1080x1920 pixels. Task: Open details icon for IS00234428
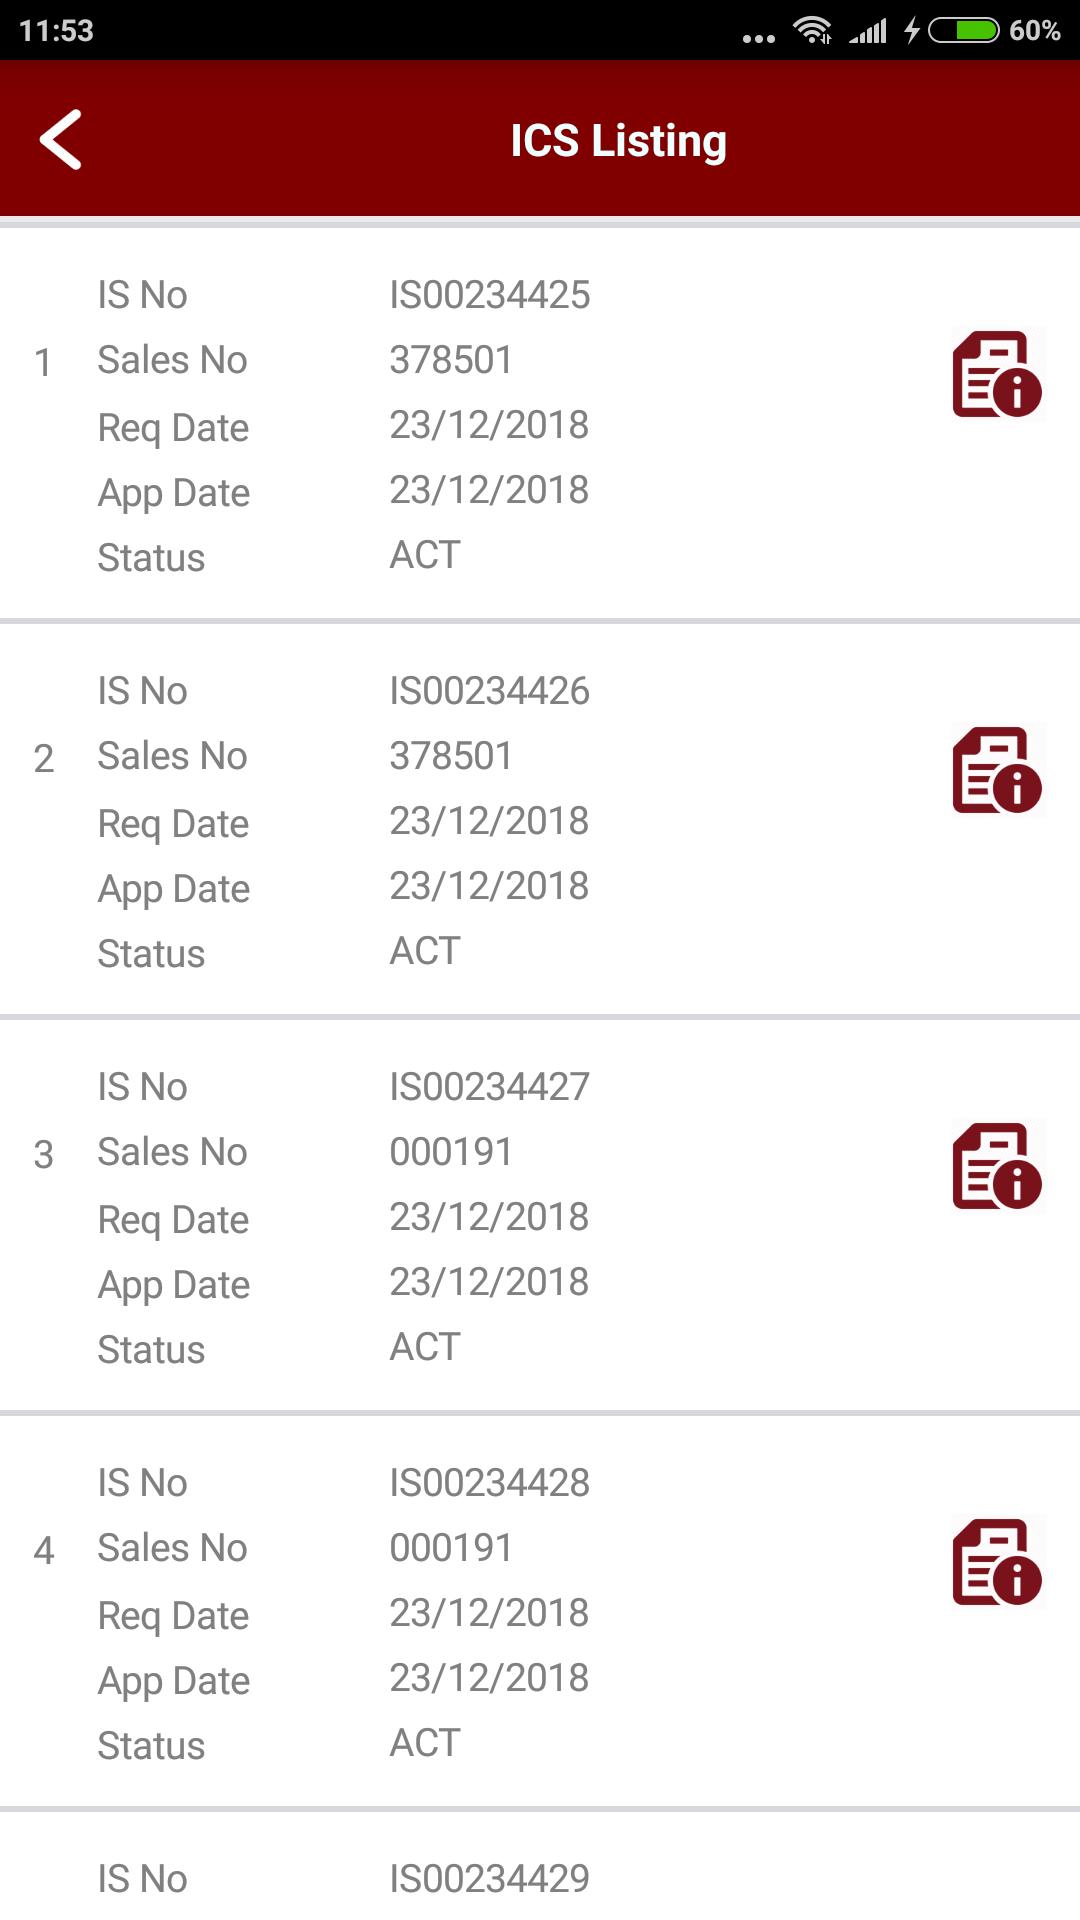pos(997,1562)
